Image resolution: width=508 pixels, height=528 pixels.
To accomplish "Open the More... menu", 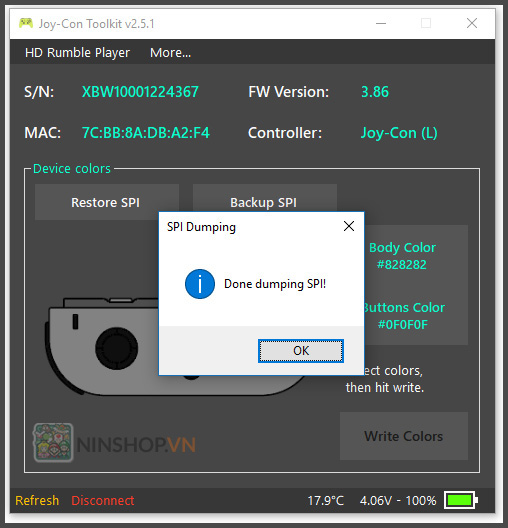I will pos(170,53).
